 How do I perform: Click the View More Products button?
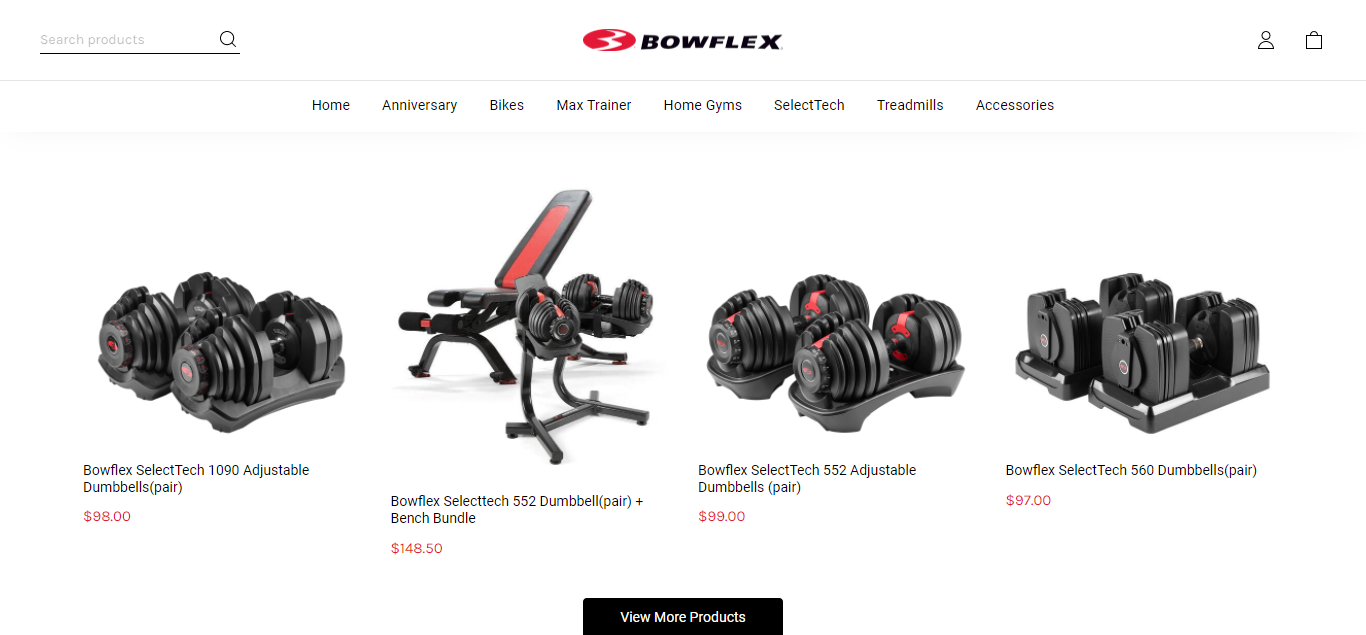tap(683, 617)
